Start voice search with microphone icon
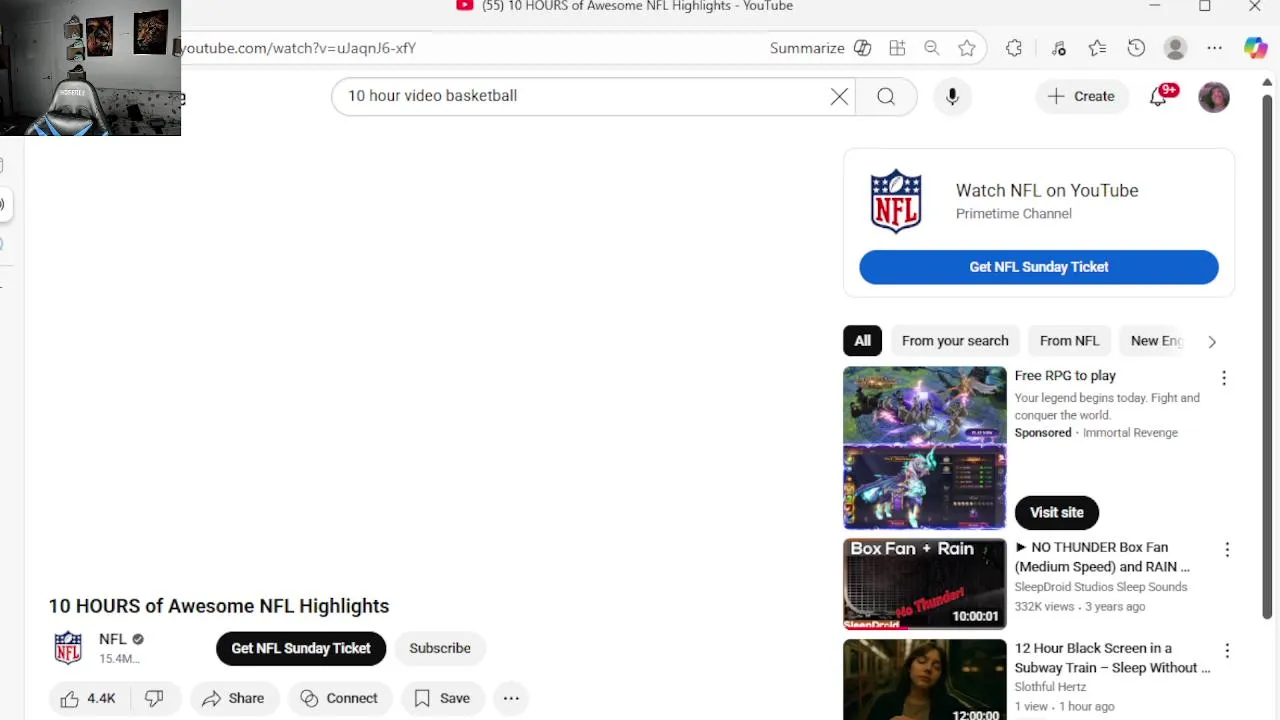 coord(952,96)
